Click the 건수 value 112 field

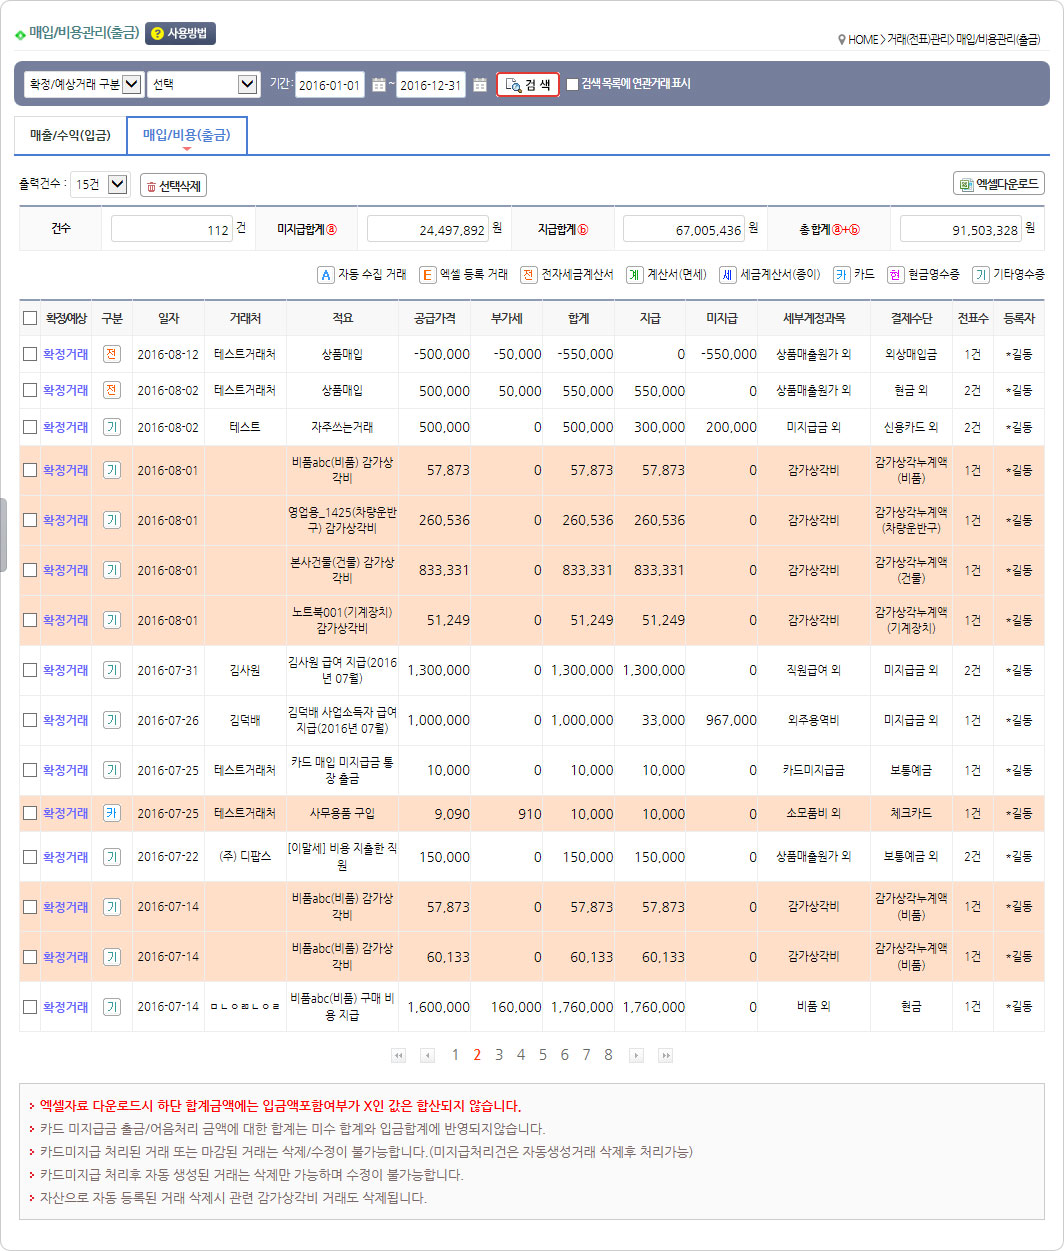171,229
